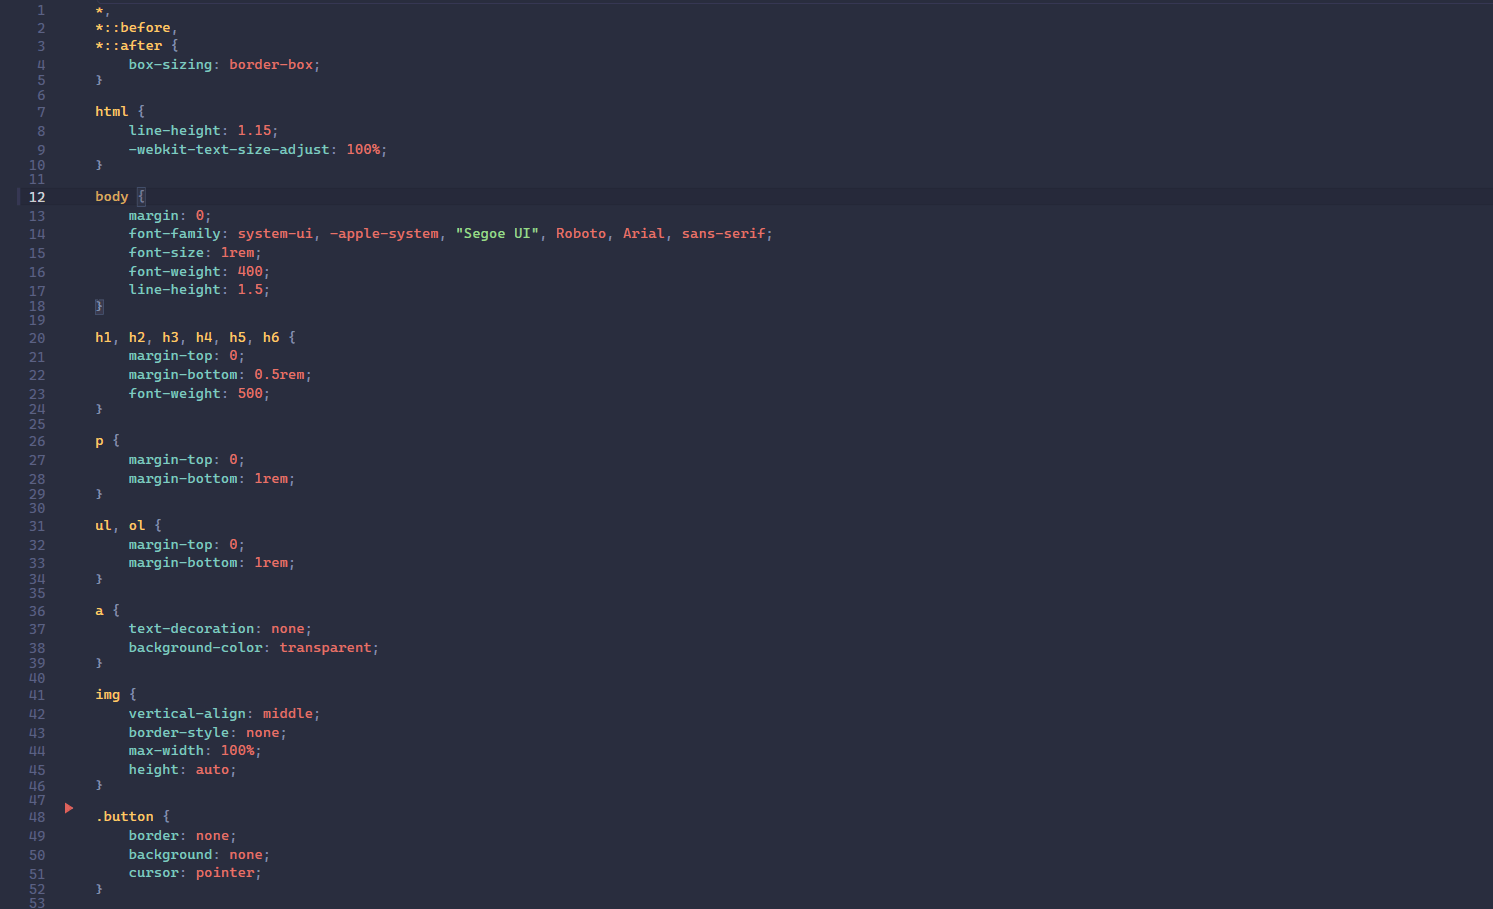Click the font-size property name
1493x909 pixels.
coord(166,253)
